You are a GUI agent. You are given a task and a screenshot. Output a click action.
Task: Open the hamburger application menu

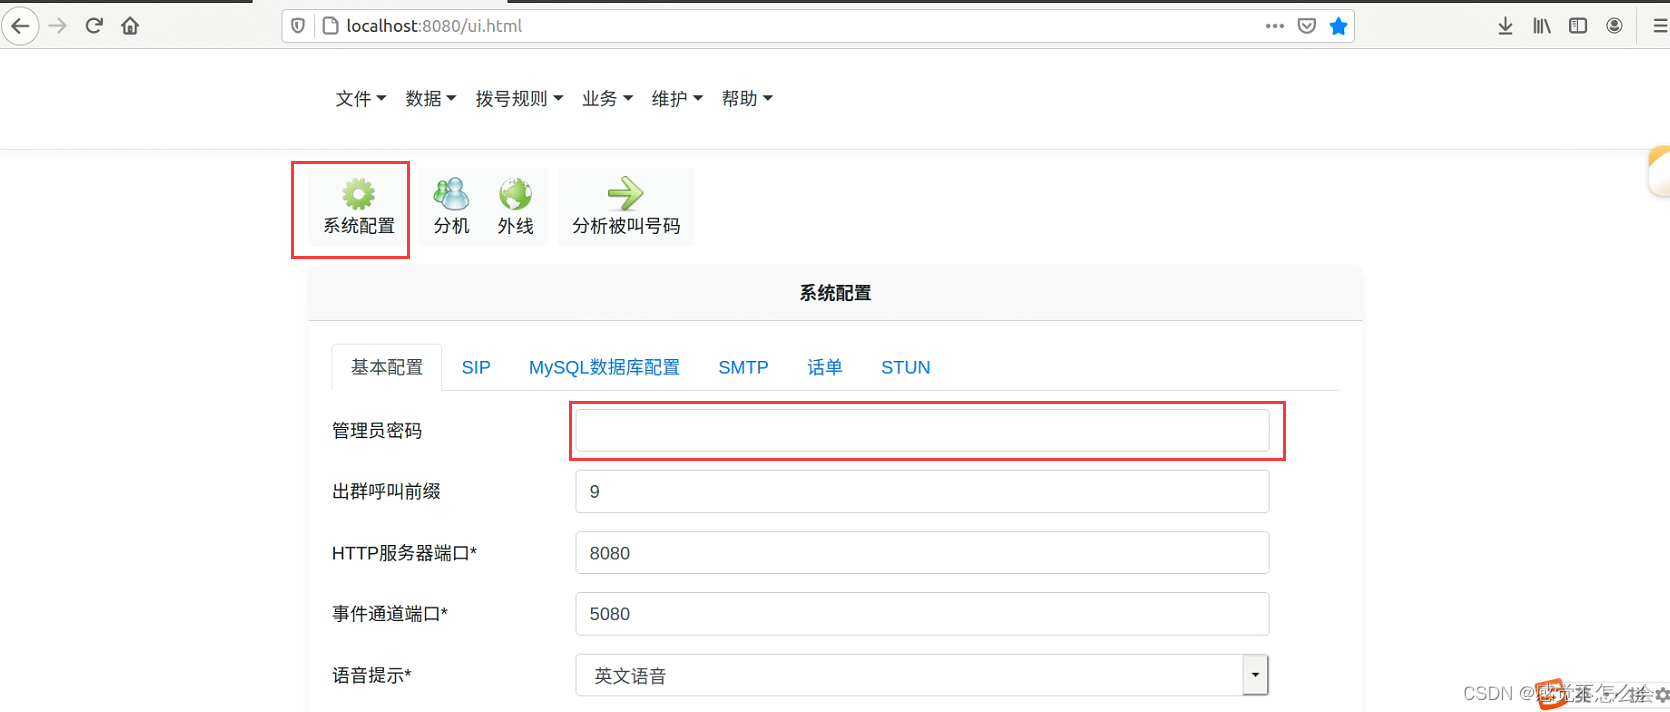pyautogui.click(x=1659, y=26)
